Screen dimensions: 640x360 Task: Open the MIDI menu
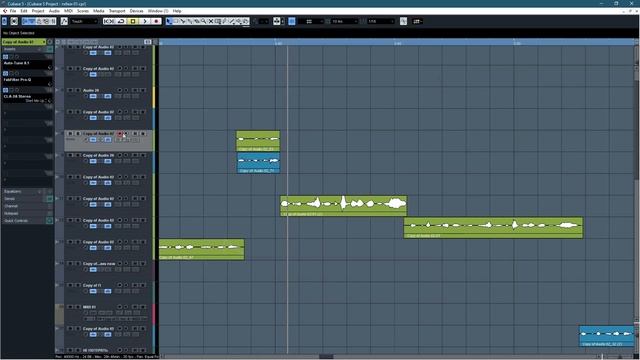[68, 11]
